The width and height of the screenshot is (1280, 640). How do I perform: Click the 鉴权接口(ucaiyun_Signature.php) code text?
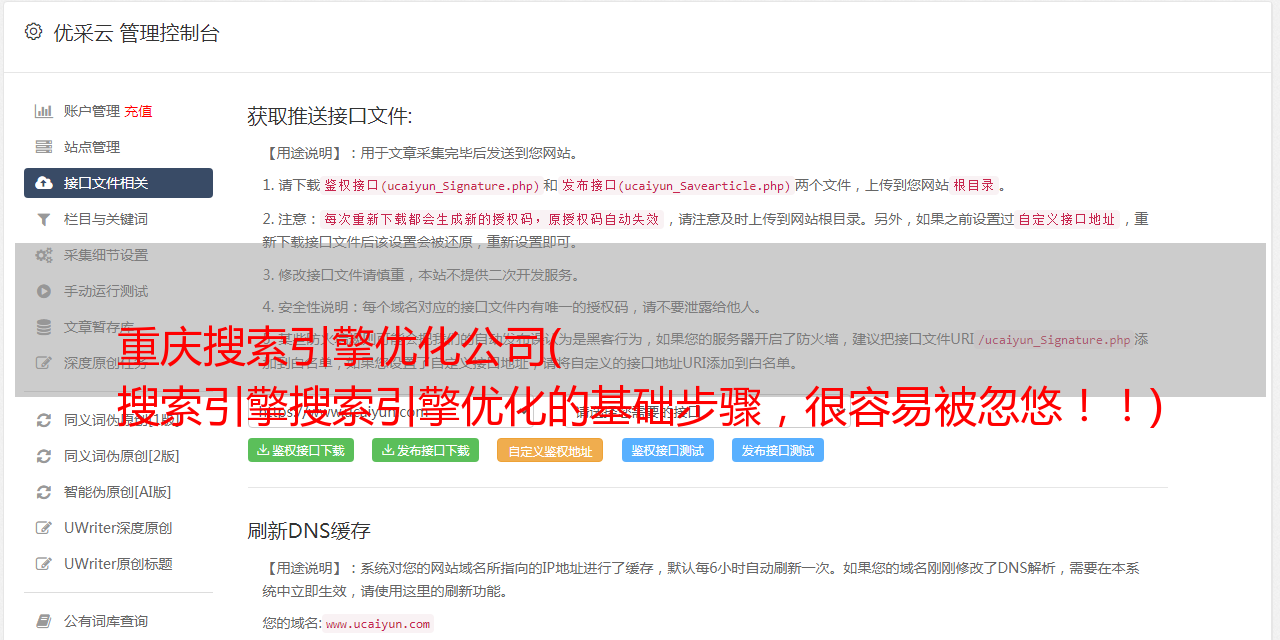(x=431, y=186)
